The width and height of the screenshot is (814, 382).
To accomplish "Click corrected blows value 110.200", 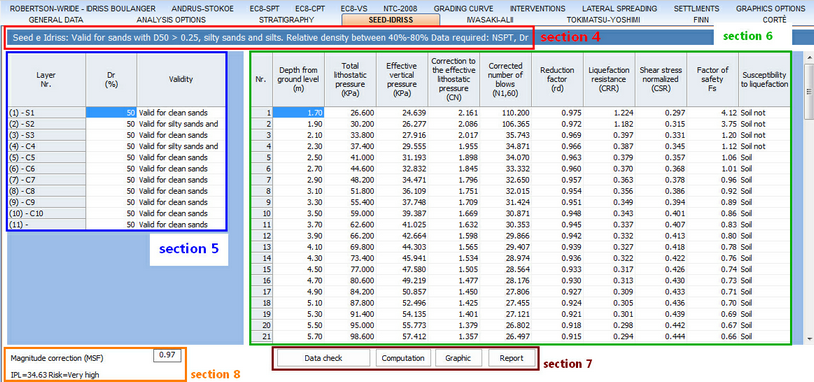I will pyautogui.click(x=506, y=113).
